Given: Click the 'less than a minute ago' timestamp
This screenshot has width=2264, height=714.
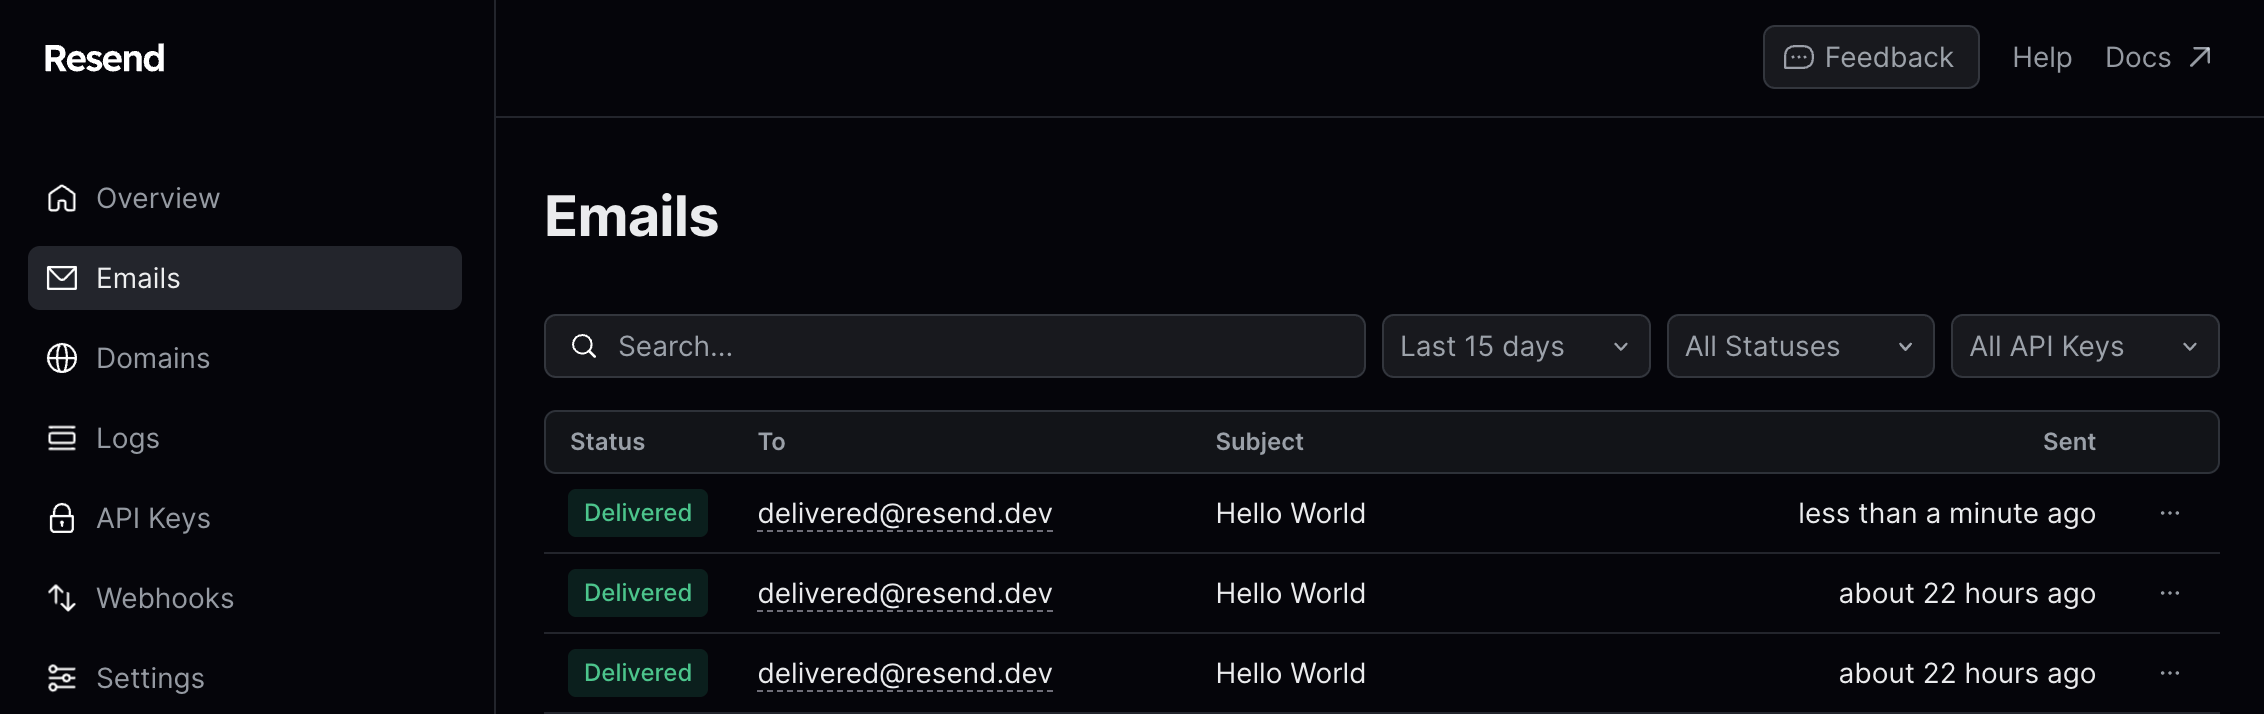Looking at the screenshot, I should (x=1947, y=513).
